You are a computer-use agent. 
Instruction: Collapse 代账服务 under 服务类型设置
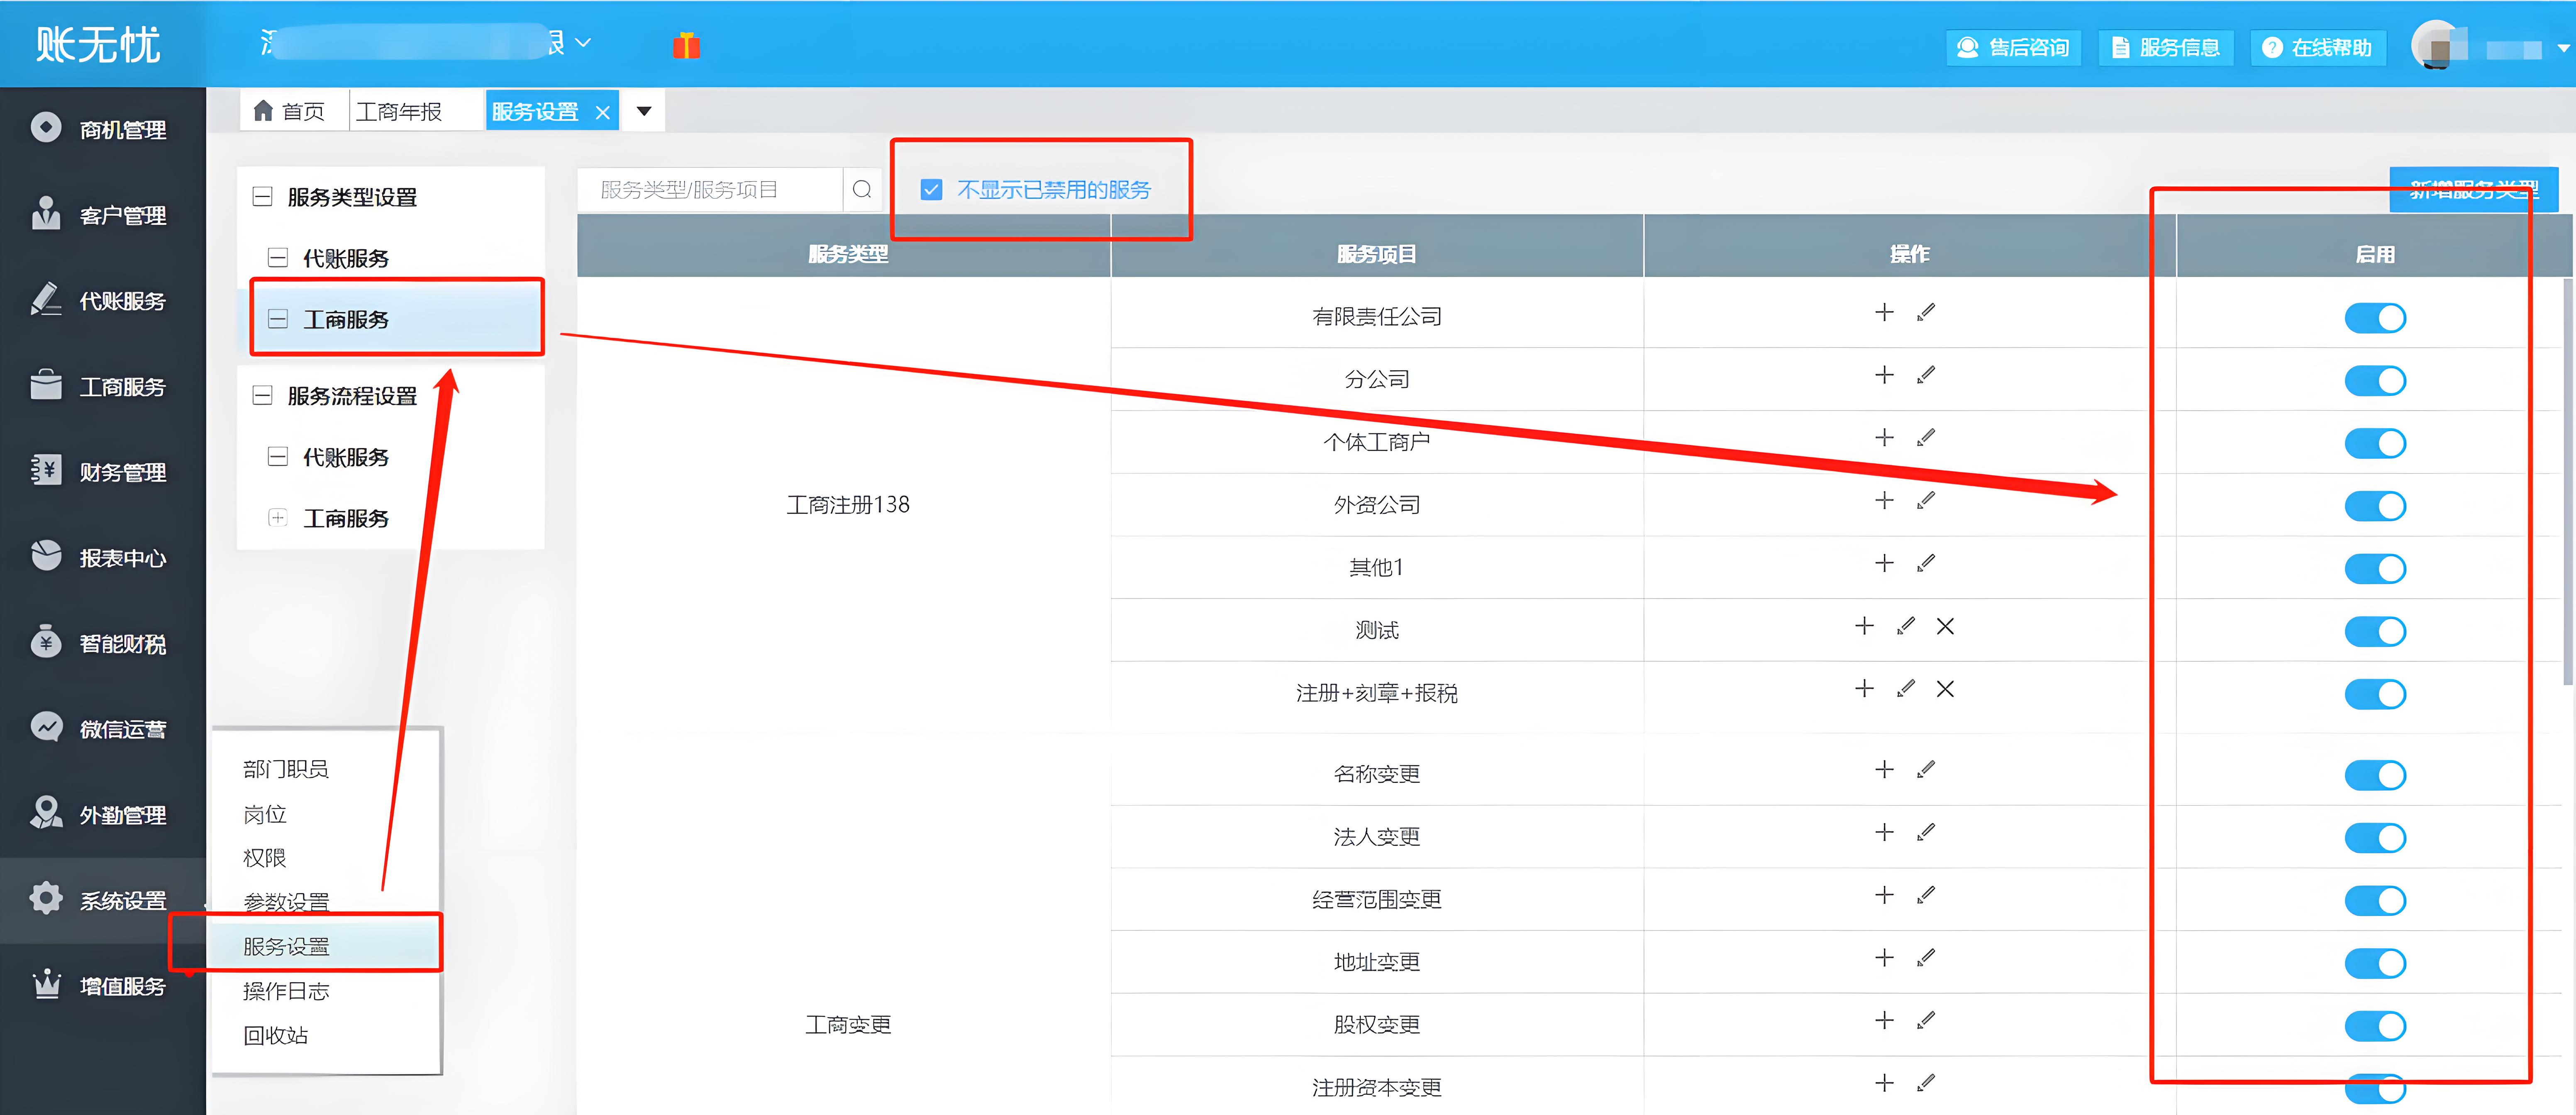pos(278,258)
